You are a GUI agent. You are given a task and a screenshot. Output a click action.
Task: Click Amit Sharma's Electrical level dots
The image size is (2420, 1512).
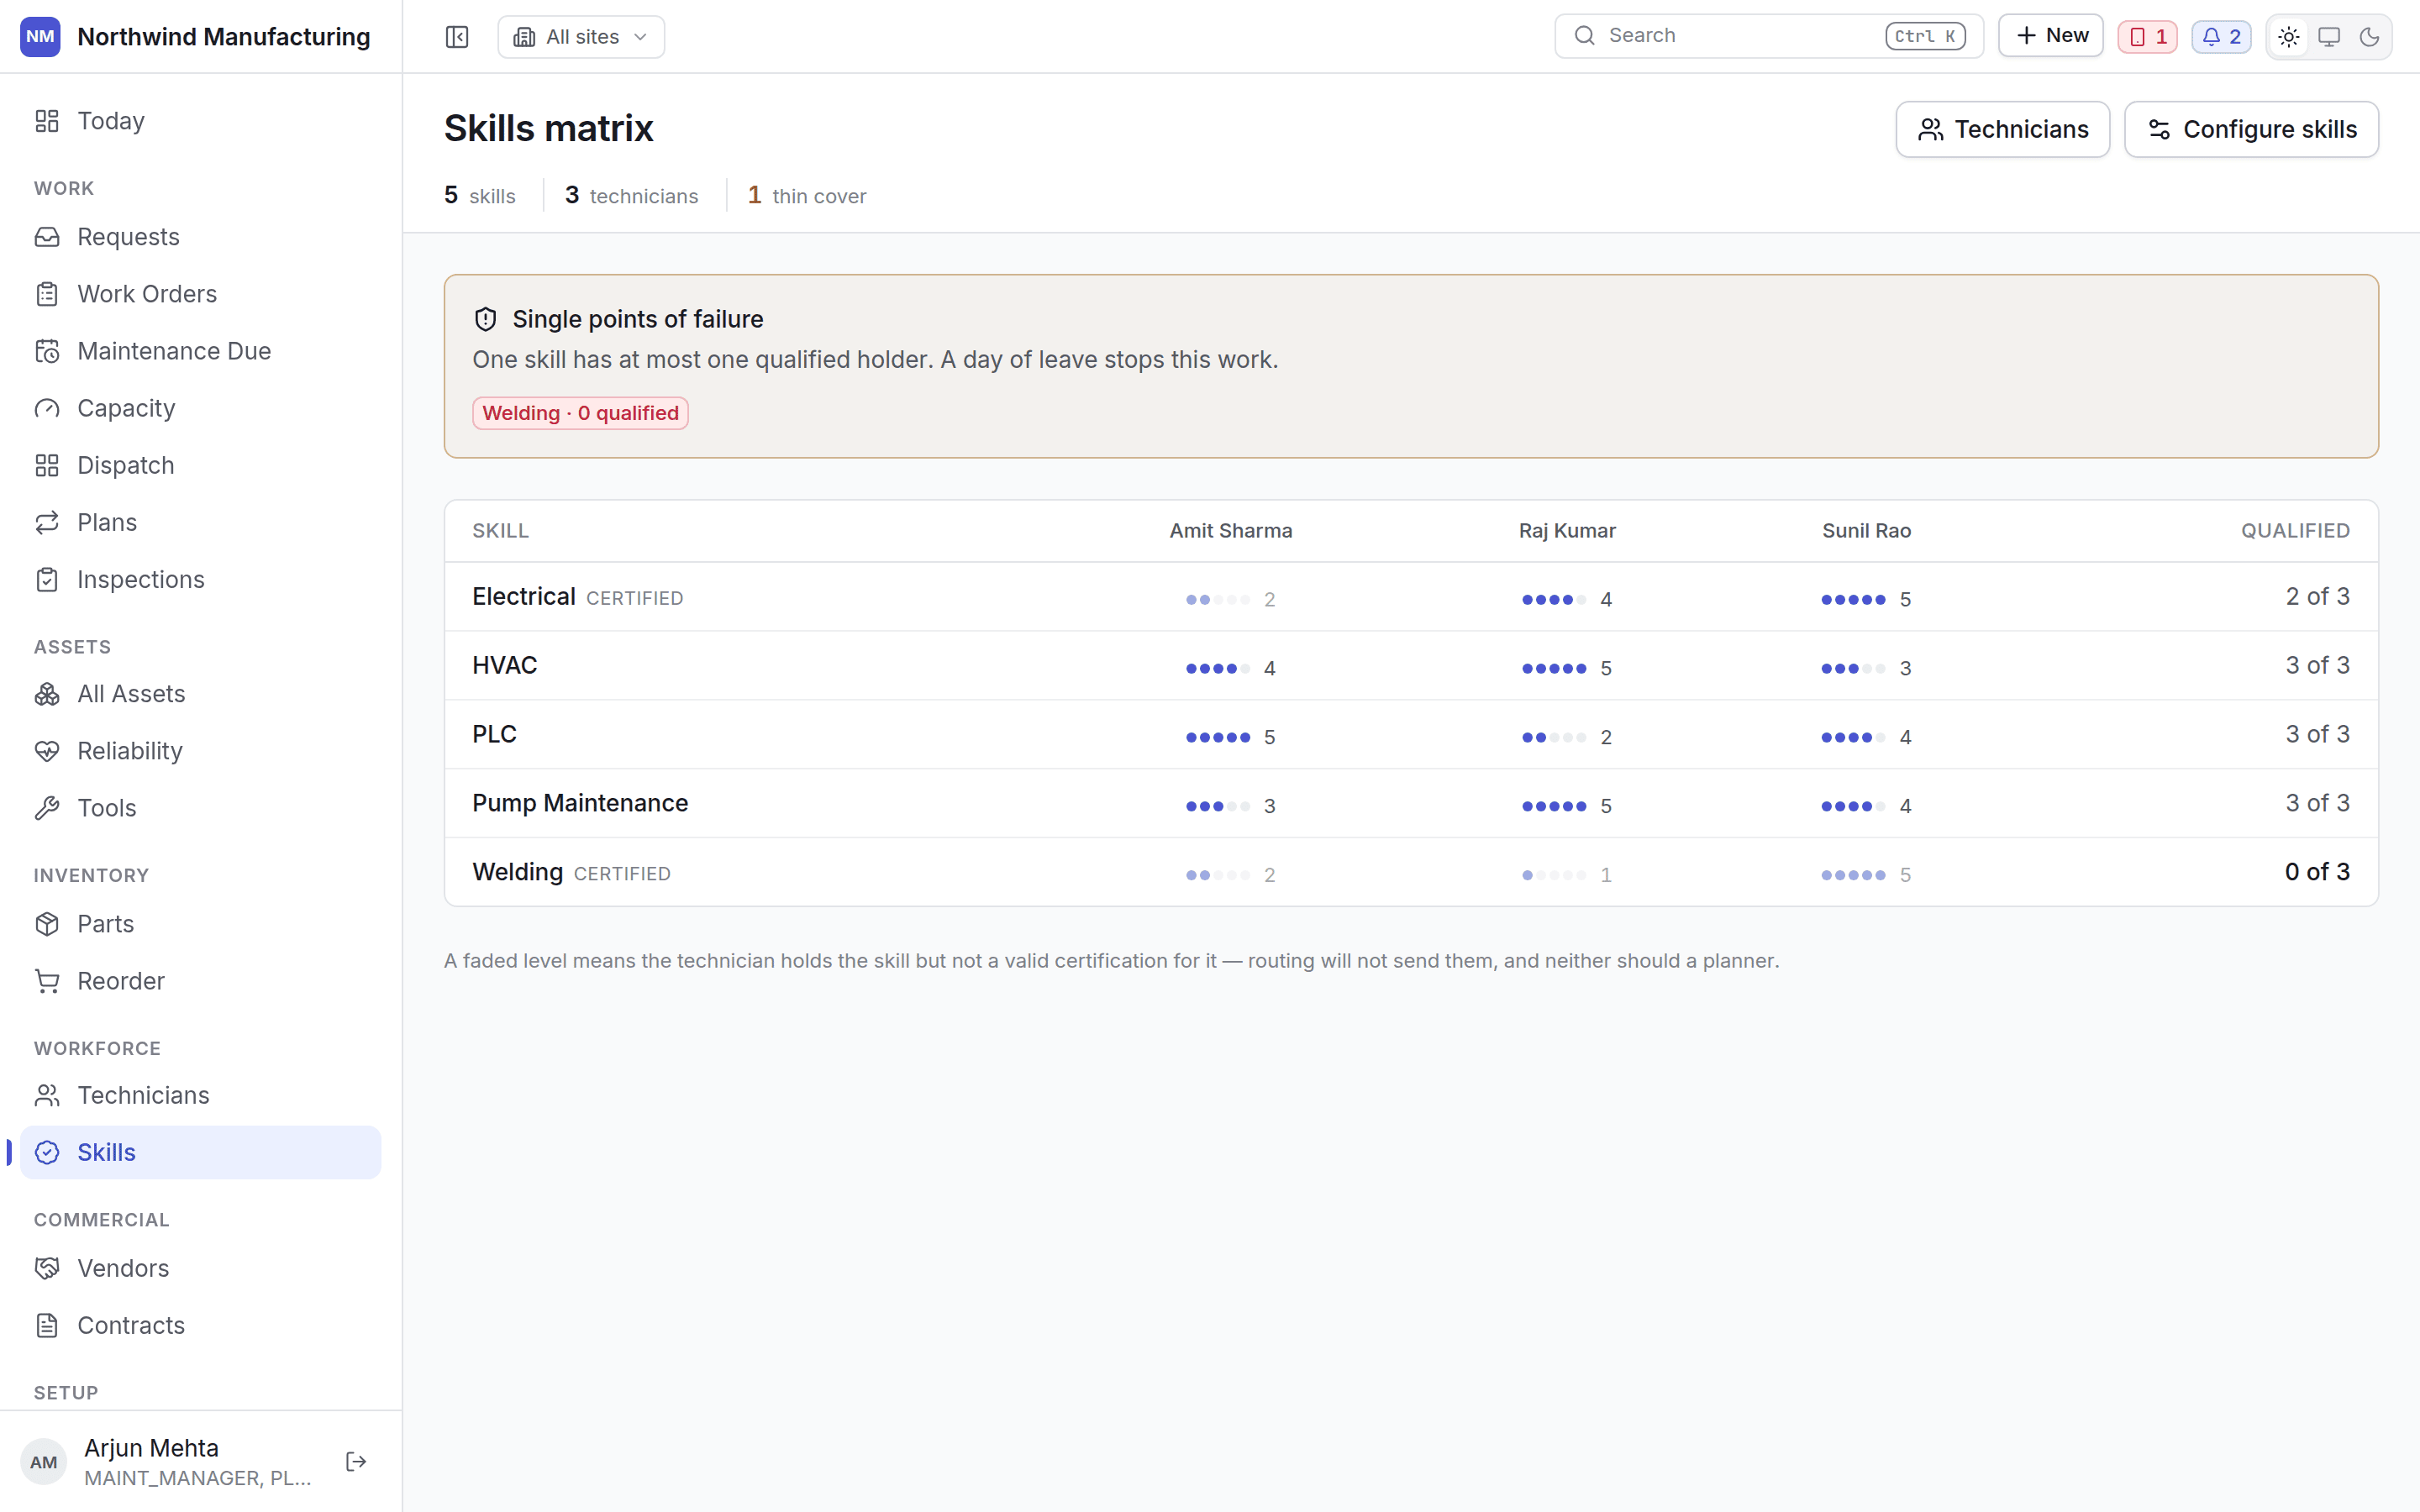tap(1218, 600)
